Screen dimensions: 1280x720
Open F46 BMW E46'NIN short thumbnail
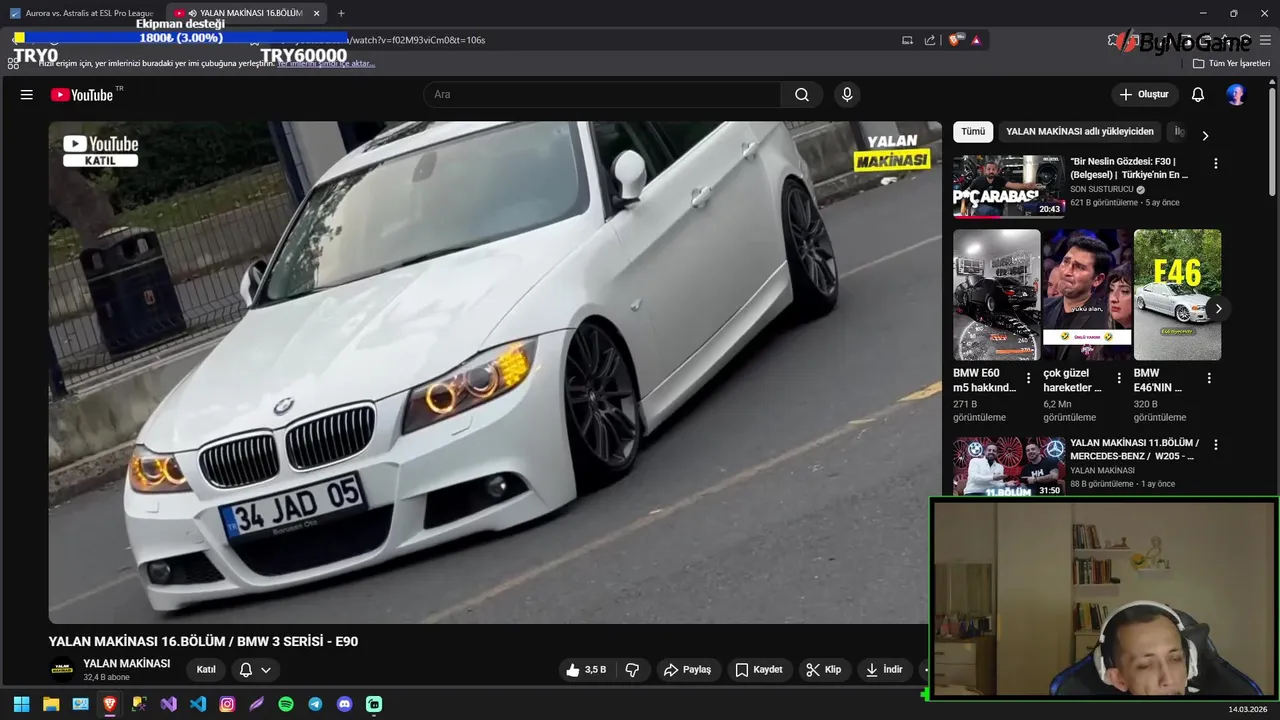coord(1177,295)
